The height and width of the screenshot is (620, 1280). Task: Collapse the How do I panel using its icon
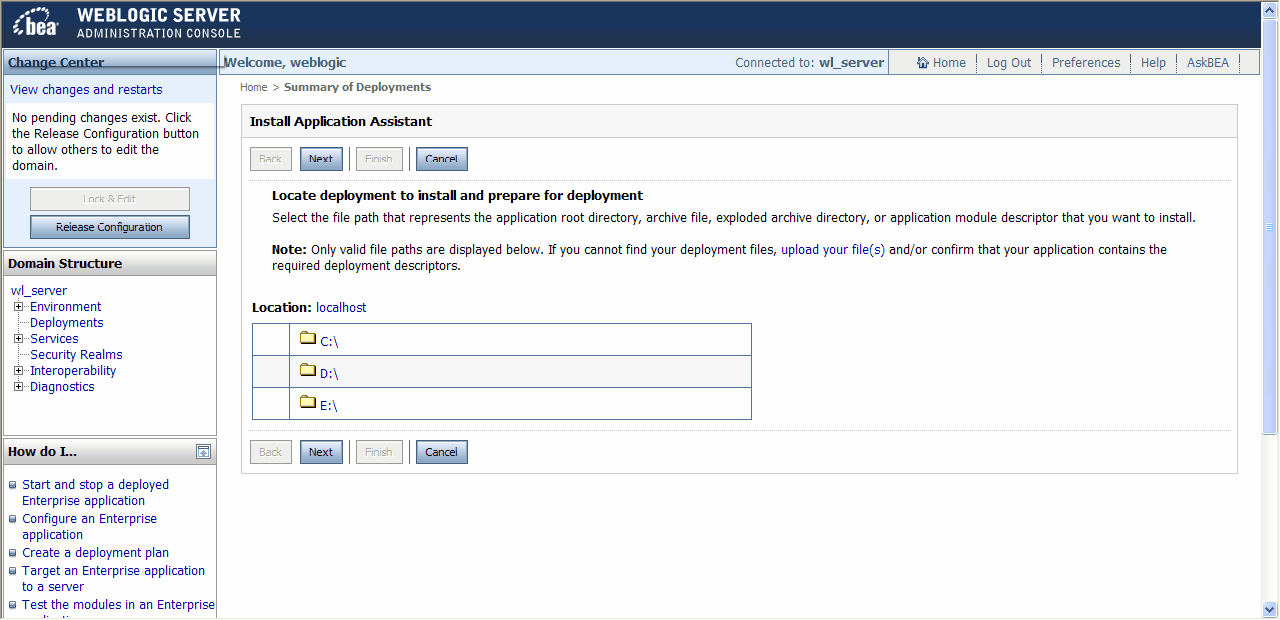click(x=203, y=452)
